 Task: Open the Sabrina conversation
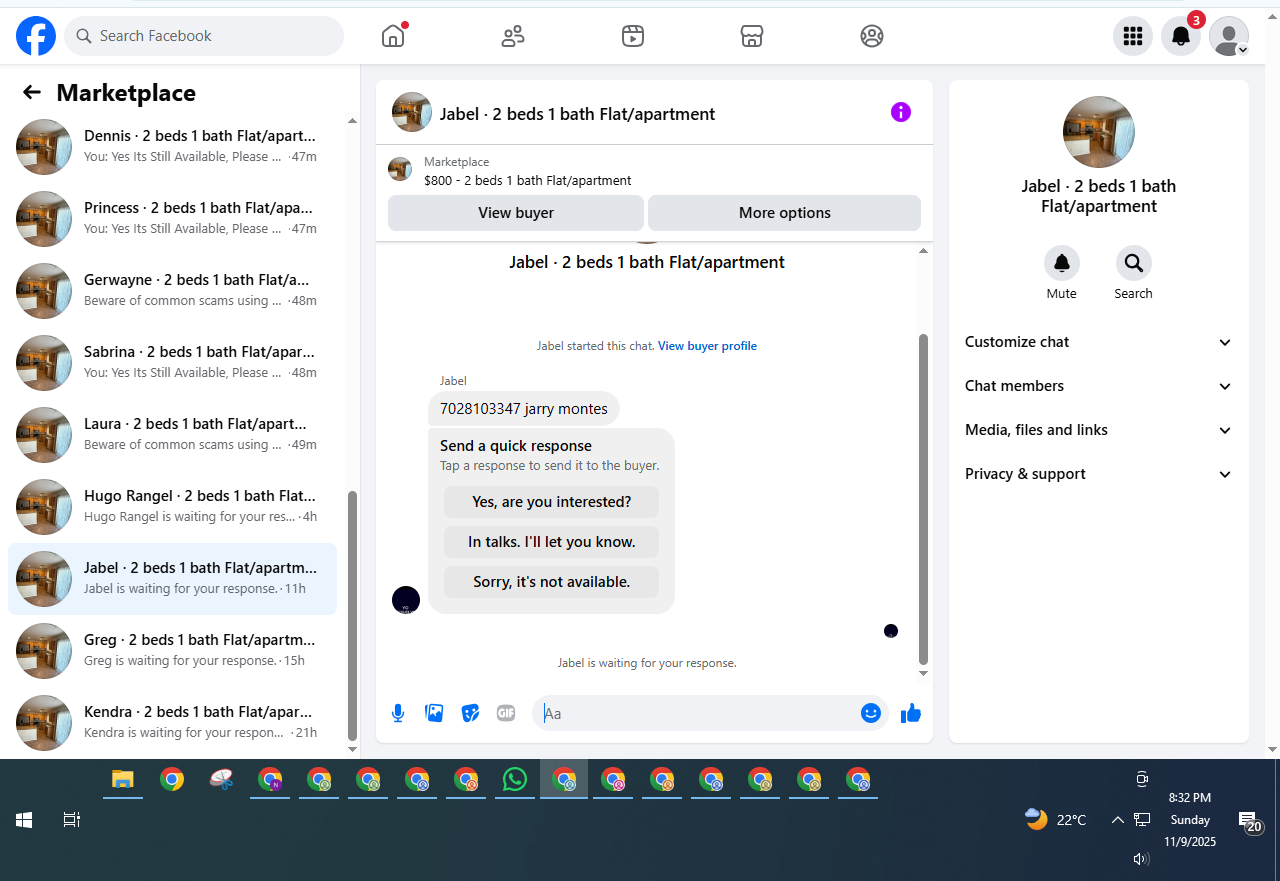tap(172, 363)
